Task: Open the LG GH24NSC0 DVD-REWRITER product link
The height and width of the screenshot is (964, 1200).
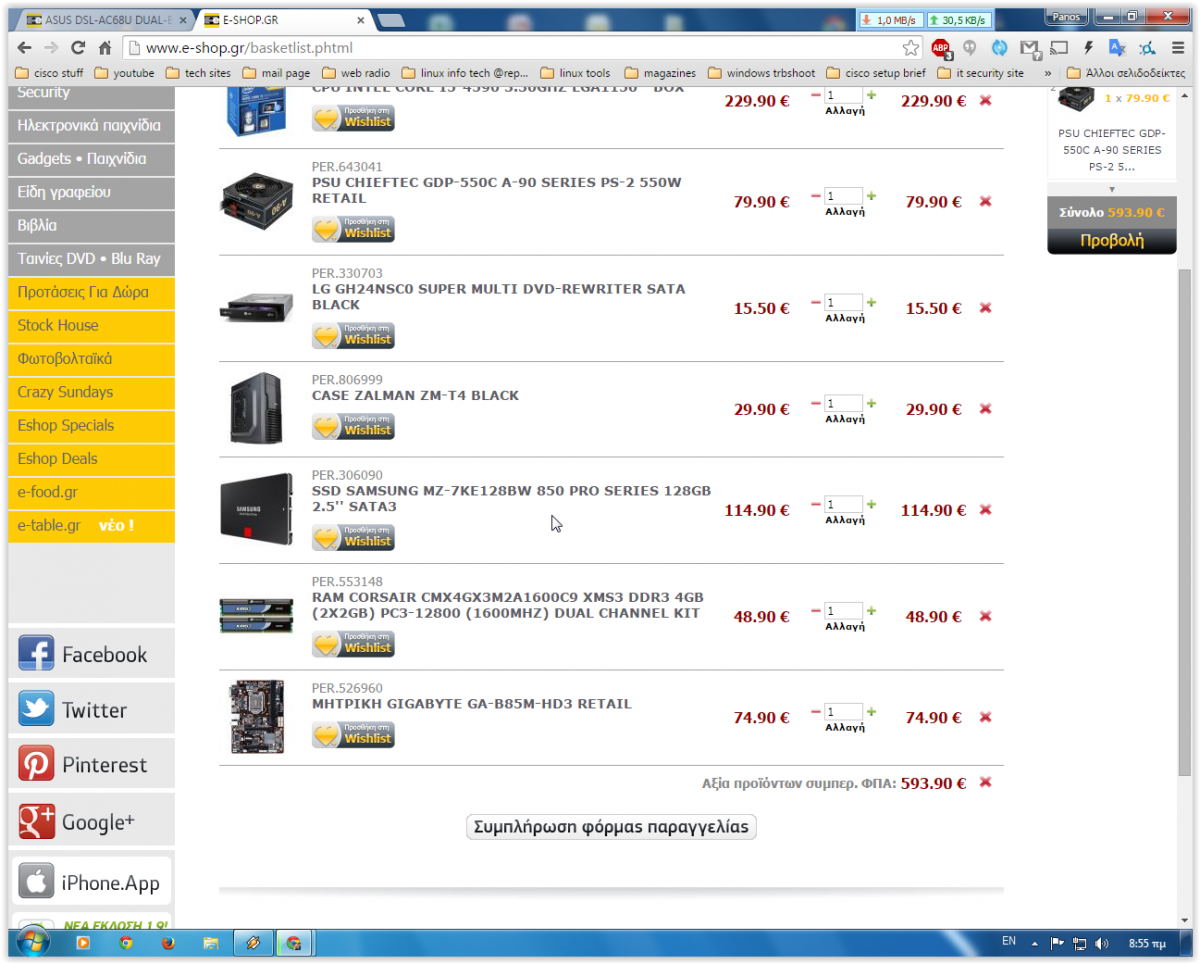Action: [x=498, y=297]
